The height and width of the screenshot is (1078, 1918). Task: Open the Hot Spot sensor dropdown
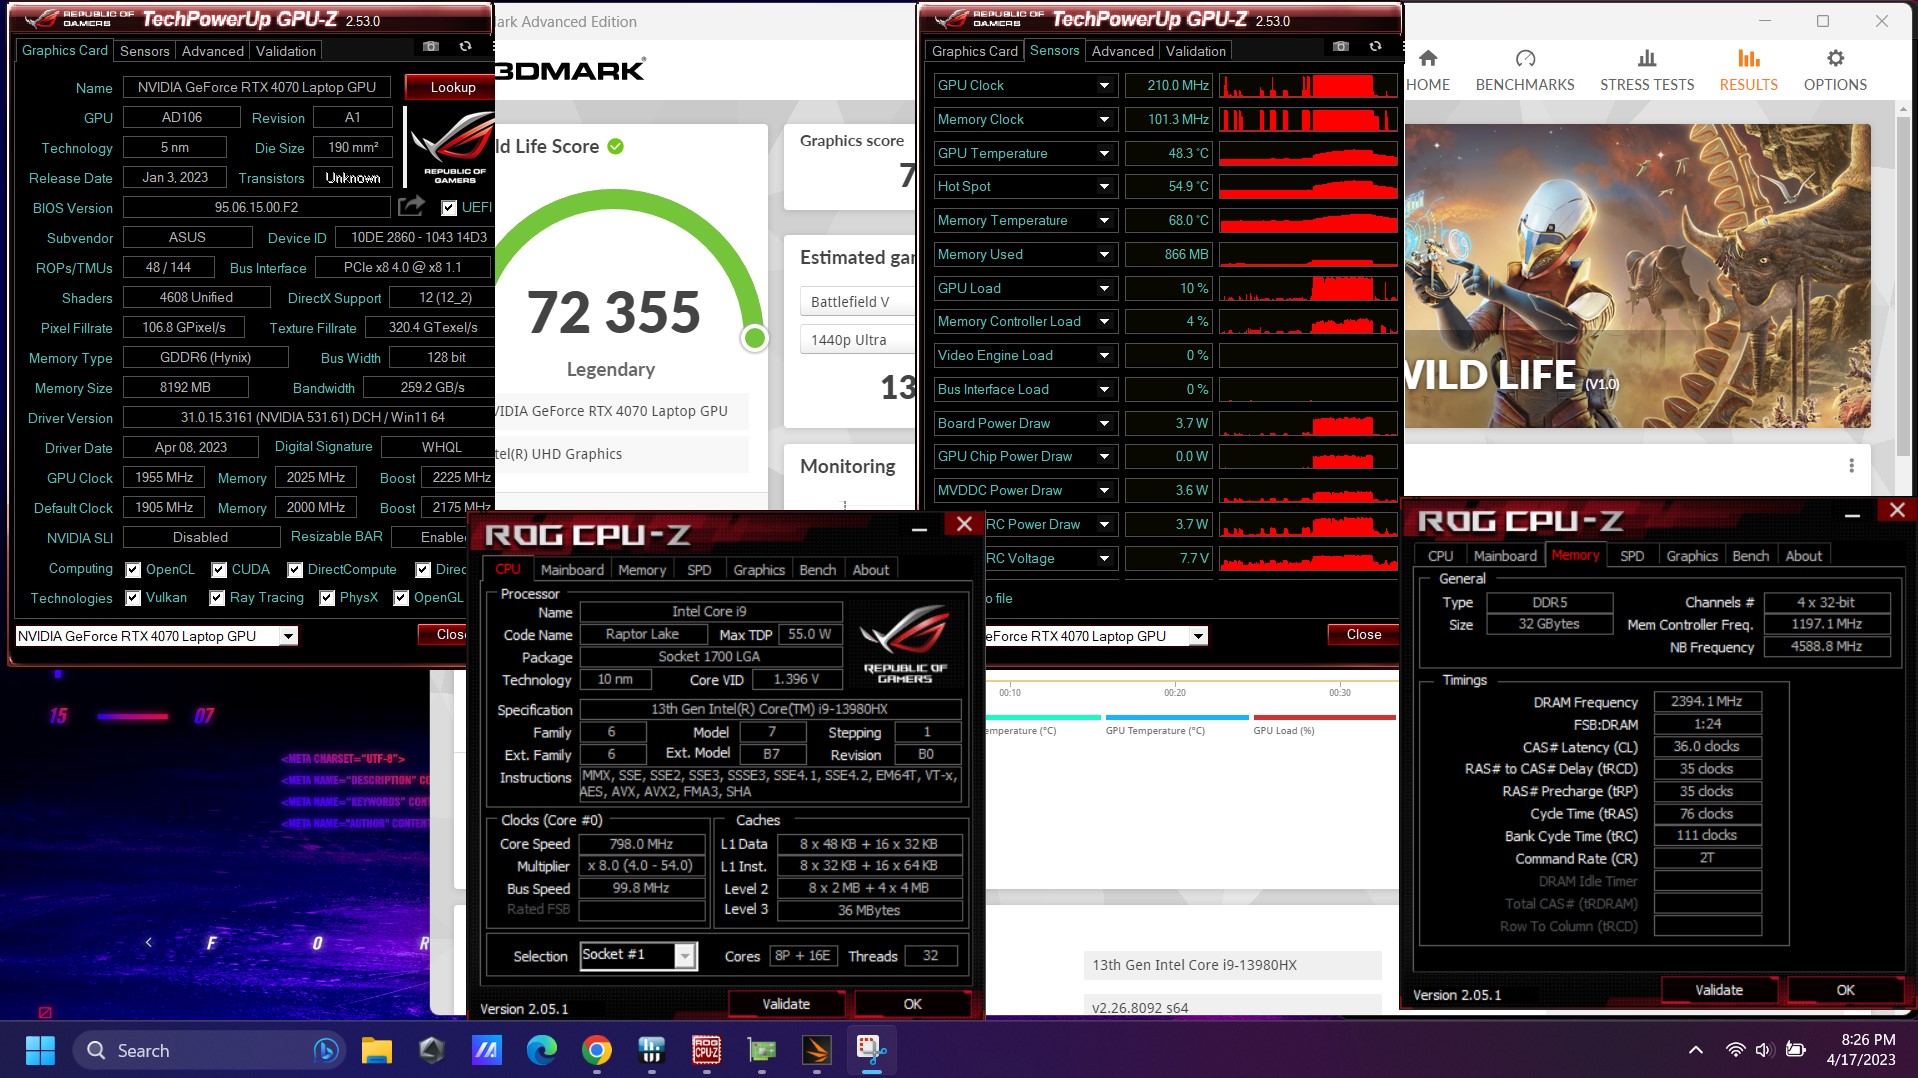[x=1104, y=187]
